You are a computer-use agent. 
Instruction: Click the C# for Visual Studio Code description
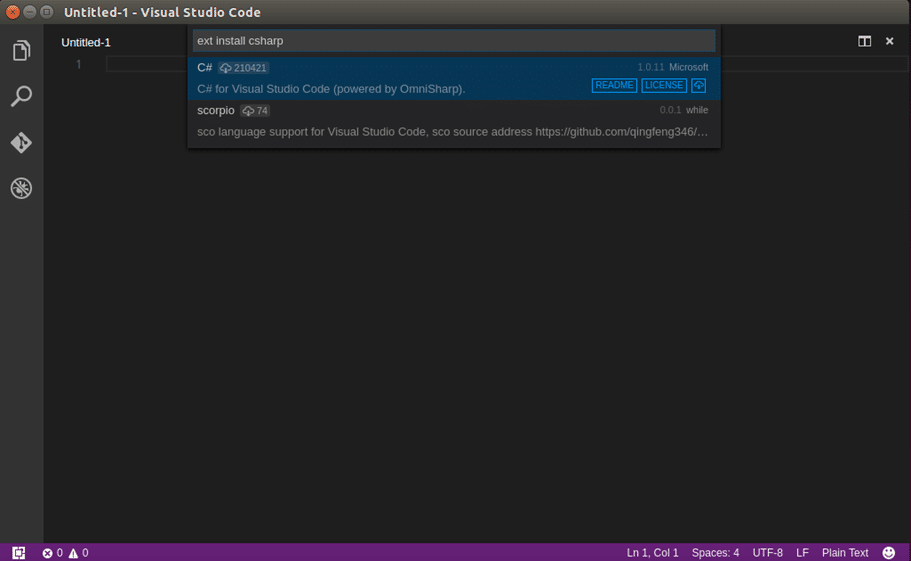331,89
